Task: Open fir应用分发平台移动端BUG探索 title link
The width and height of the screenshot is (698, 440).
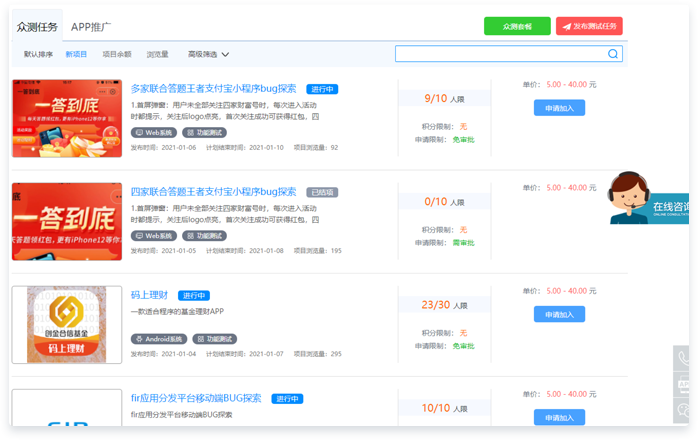Action: 196,398
